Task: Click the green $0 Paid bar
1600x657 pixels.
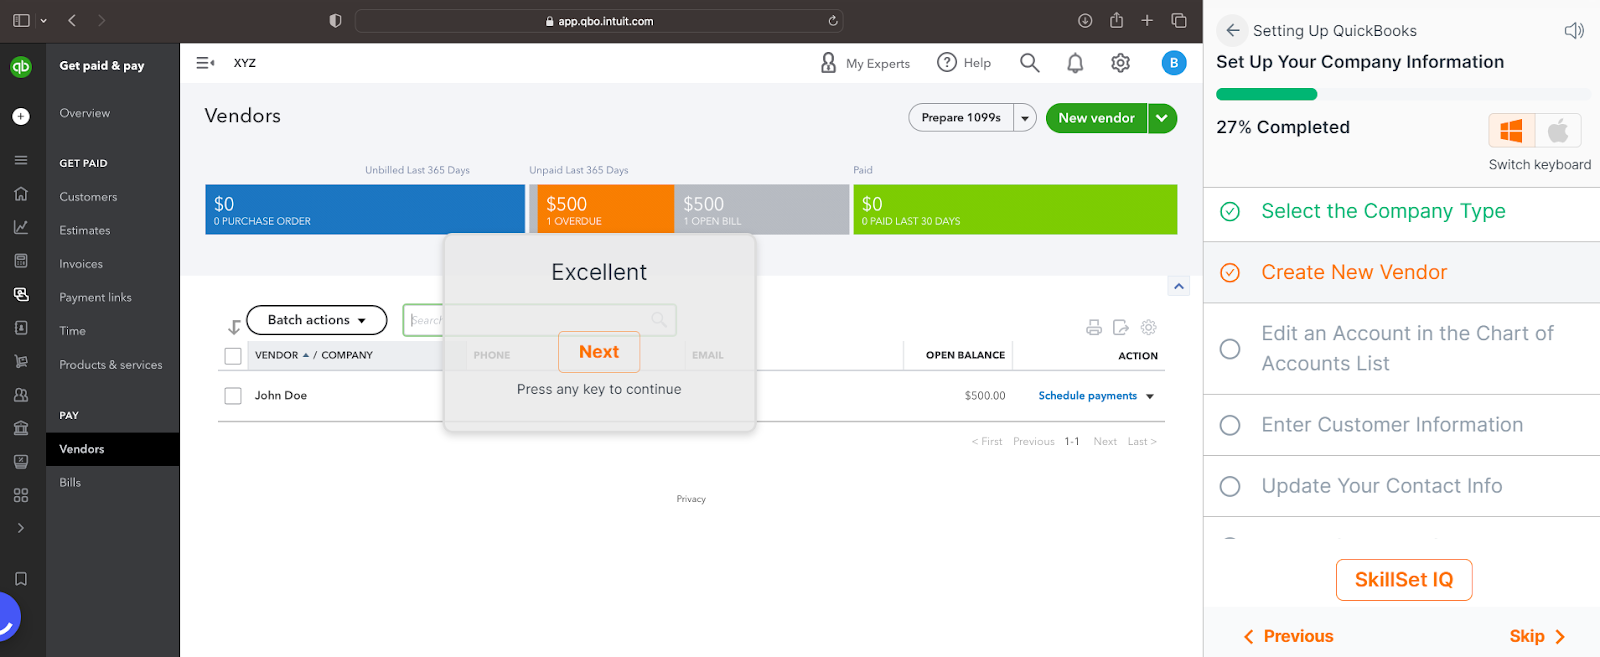Action: [1015, 209]
